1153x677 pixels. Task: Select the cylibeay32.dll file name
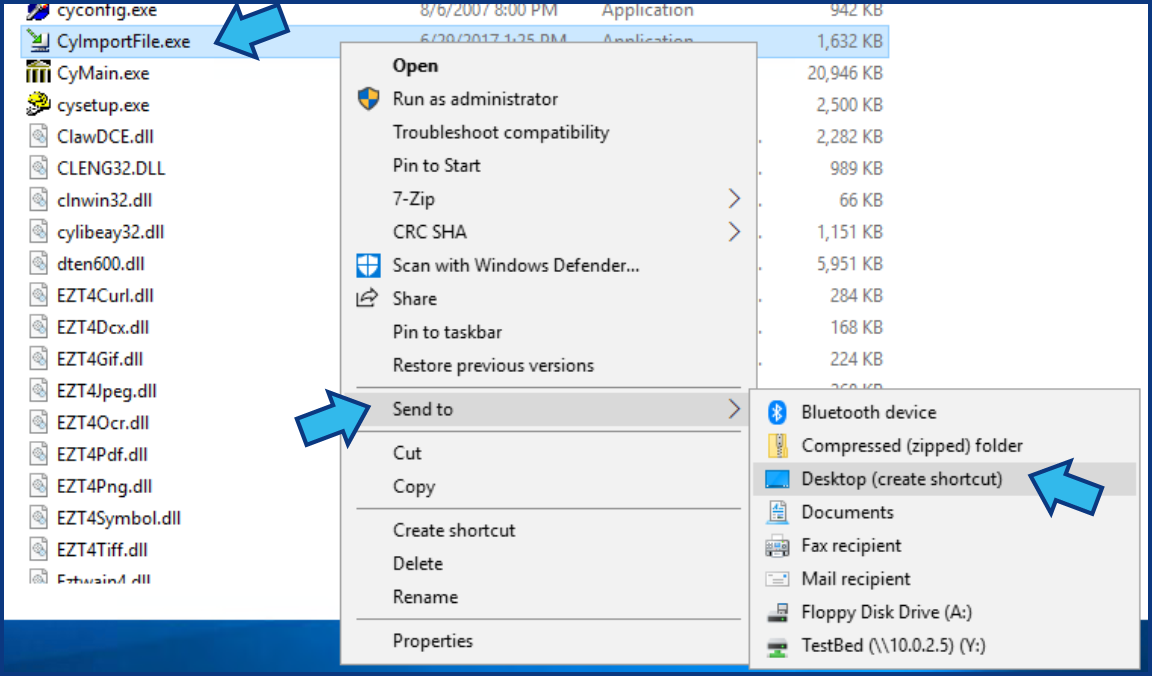(x=110, y=232)
